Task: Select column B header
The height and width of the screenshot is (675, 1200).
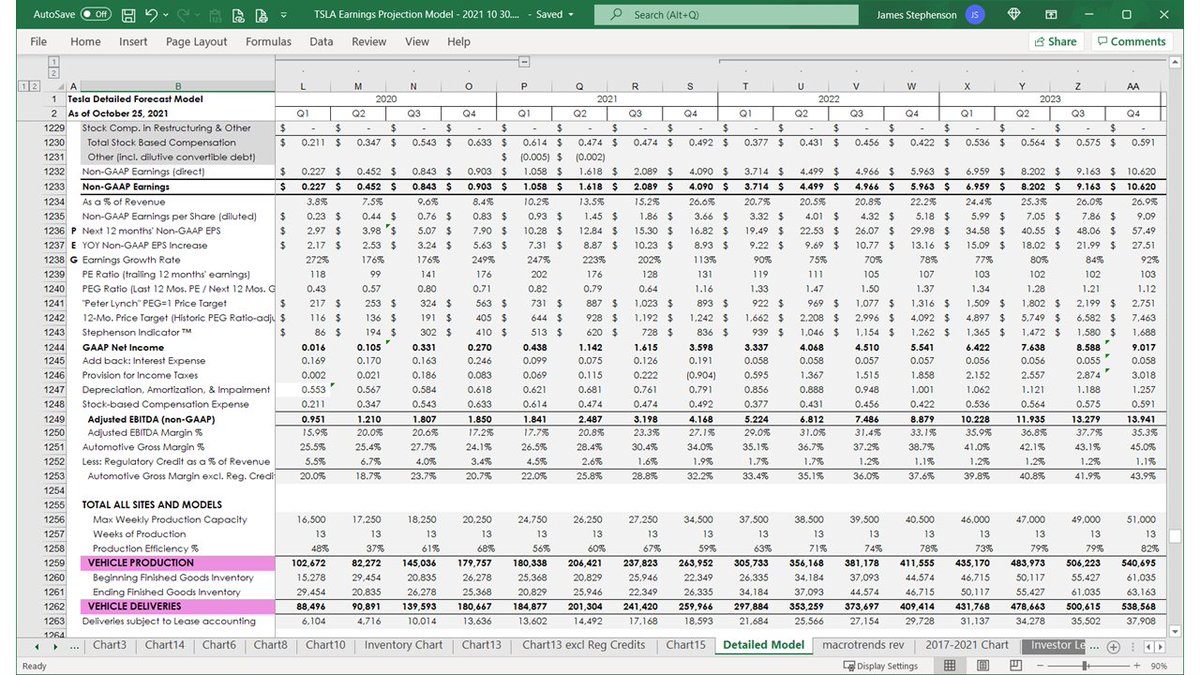Action: pos(178,87)
